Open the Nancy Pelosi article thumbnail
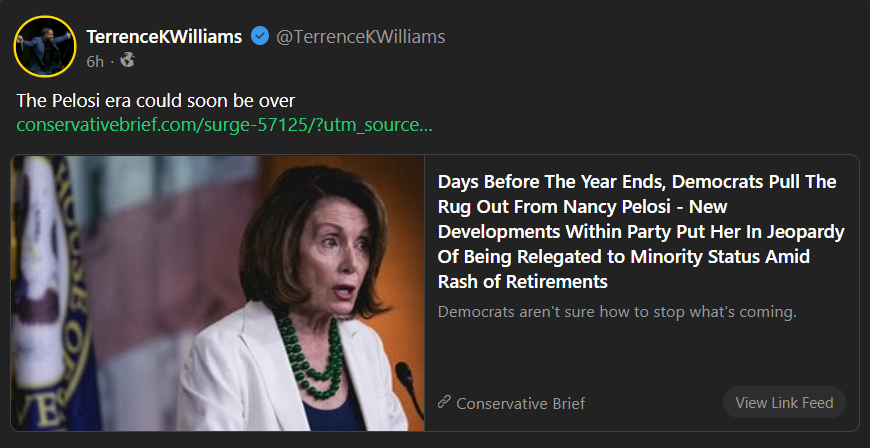This screenshot has height=448, width=870. pyautogui.click(x=218, y=293)
